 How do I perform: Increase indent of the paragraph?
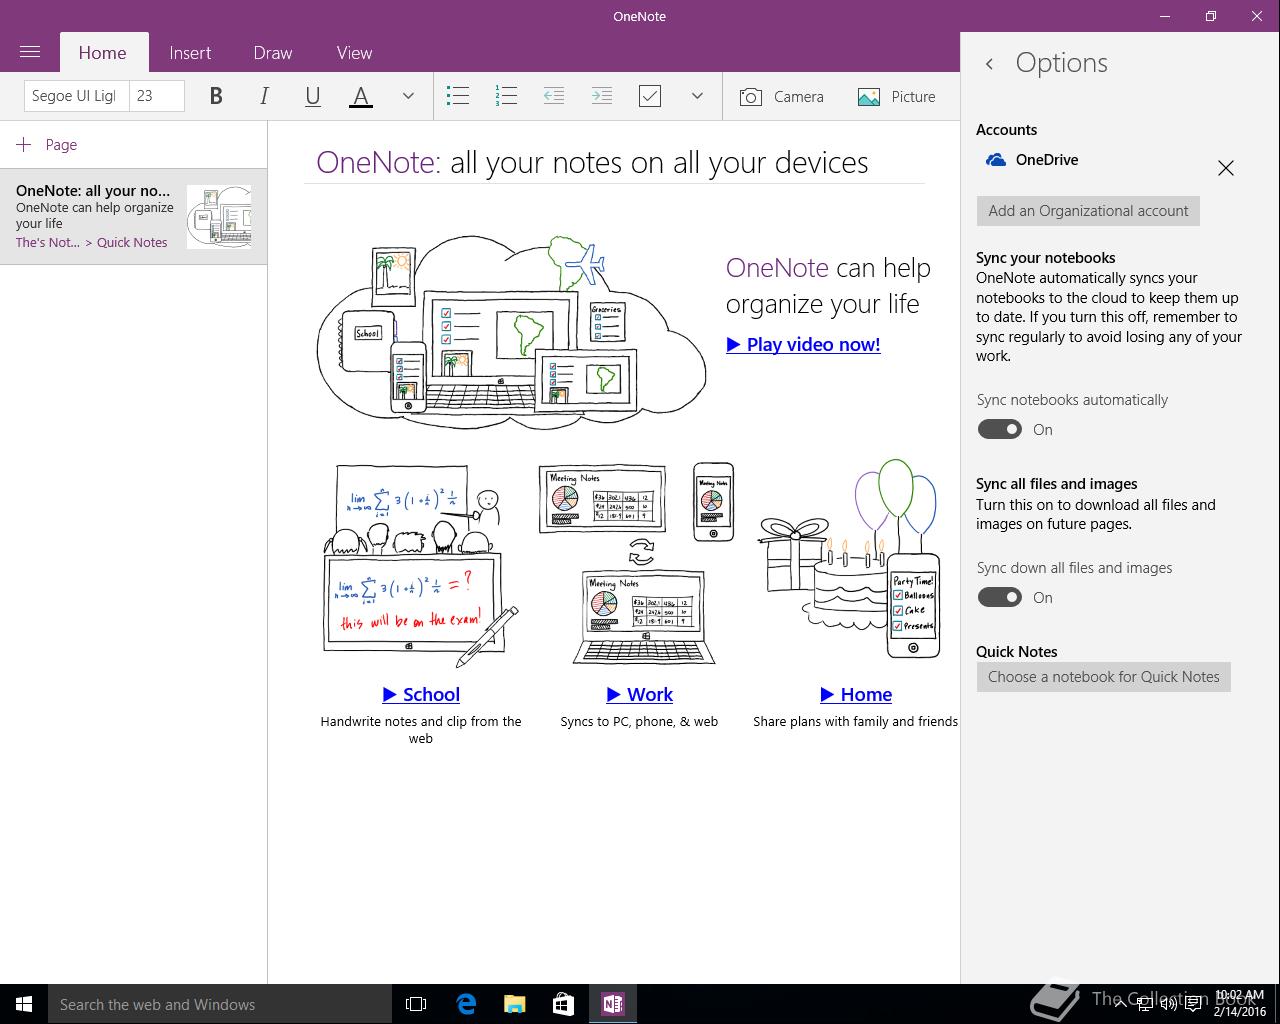pos(602,96)
